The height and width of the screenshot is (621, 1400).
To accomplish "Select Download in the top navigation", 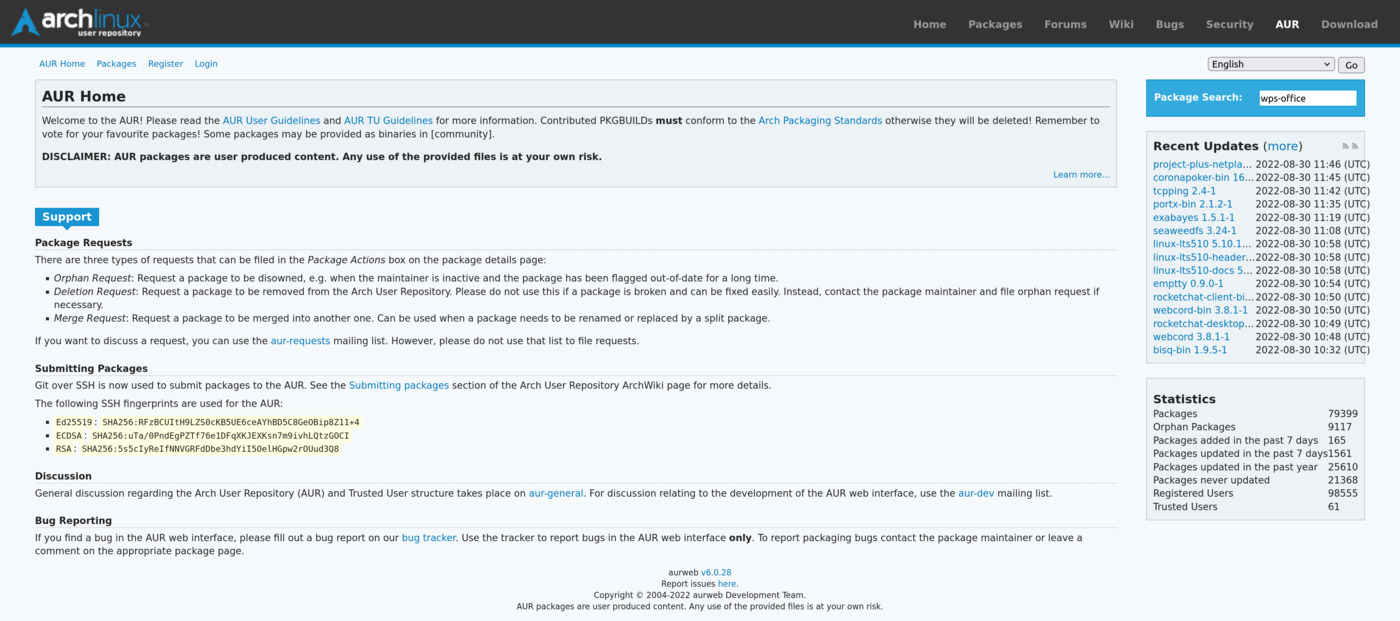I will click(x=1348, y=24).
